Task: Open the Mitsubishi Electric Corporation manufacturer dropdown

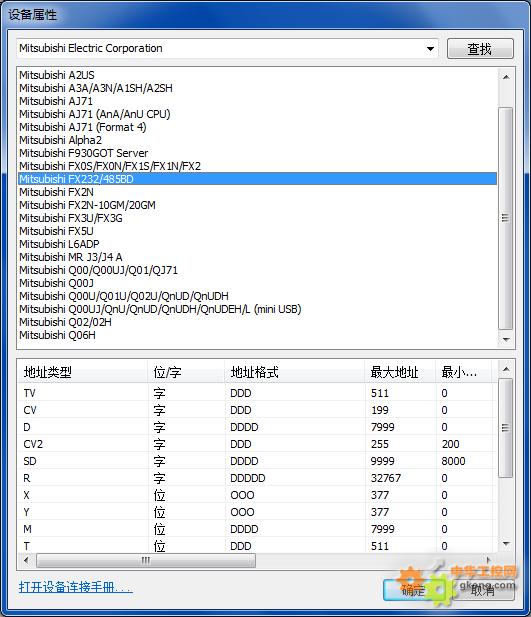Action: point(227,49)
